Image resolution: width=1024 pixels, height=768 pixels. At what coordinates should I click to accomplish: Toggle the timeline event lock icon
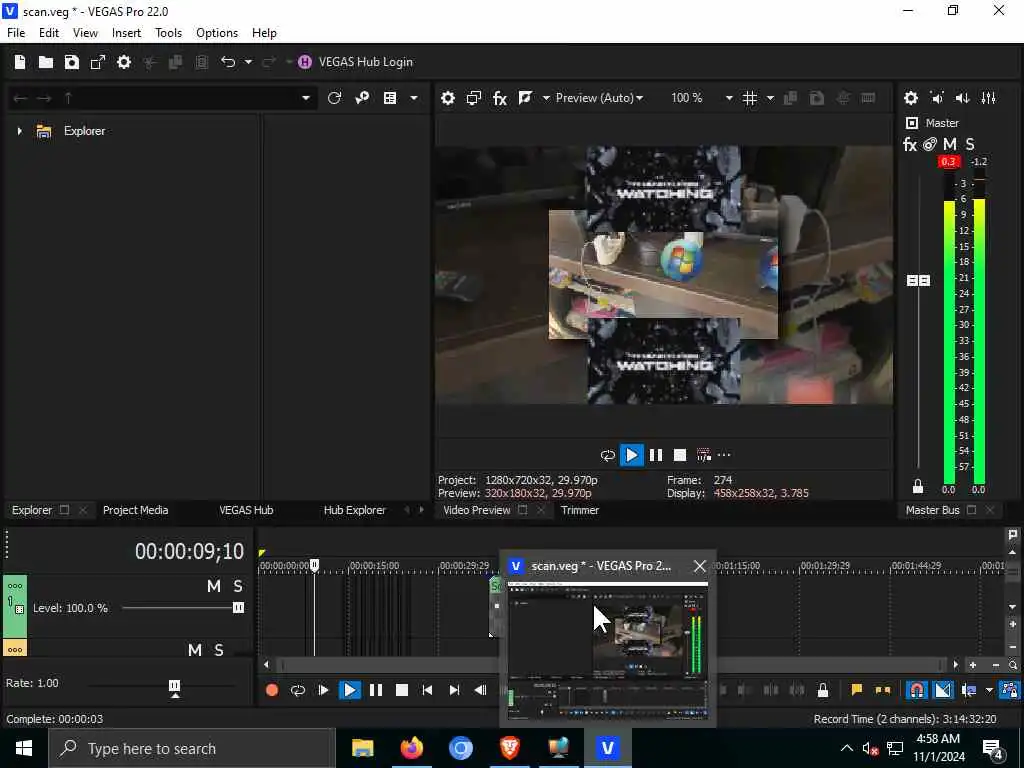point(823,690)
